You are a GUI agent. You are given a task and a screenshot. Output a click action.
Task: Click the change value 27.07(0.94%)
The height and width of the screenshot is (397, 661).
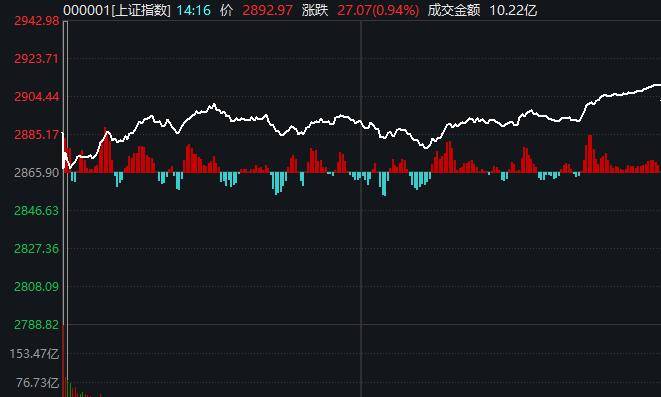coord(378,10)
